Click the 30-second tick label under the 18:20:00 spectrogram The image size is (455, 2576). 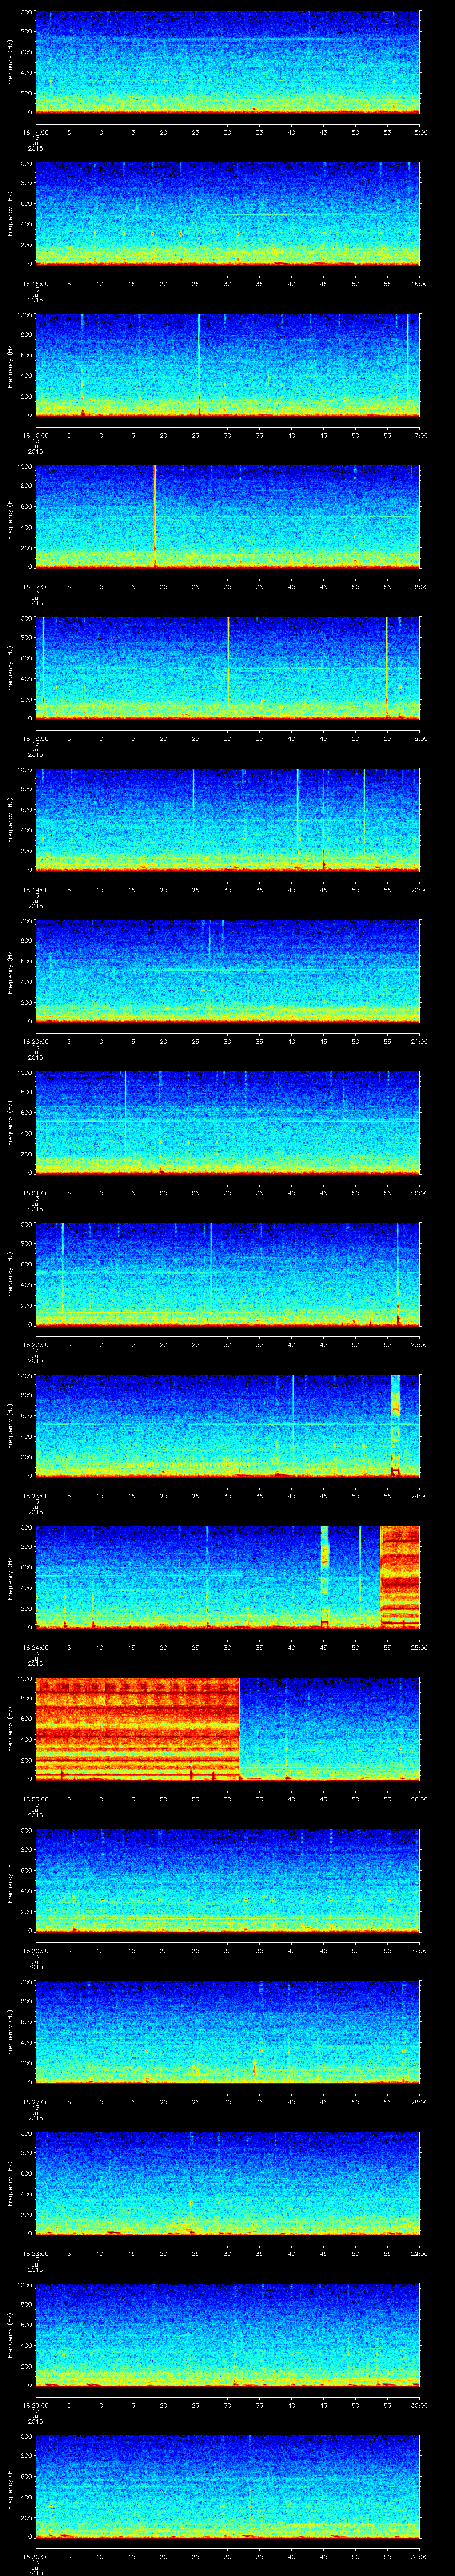pyautogui.click(x=228, y=1041)
